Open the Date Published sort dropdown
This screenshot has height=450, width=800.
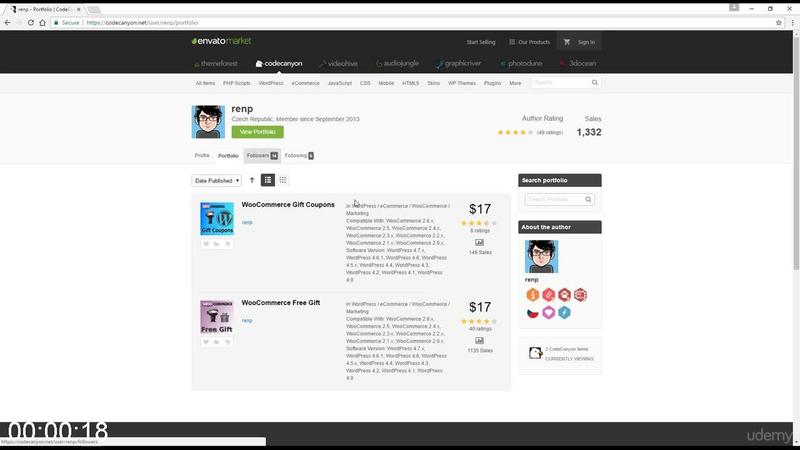click(216, 181)
